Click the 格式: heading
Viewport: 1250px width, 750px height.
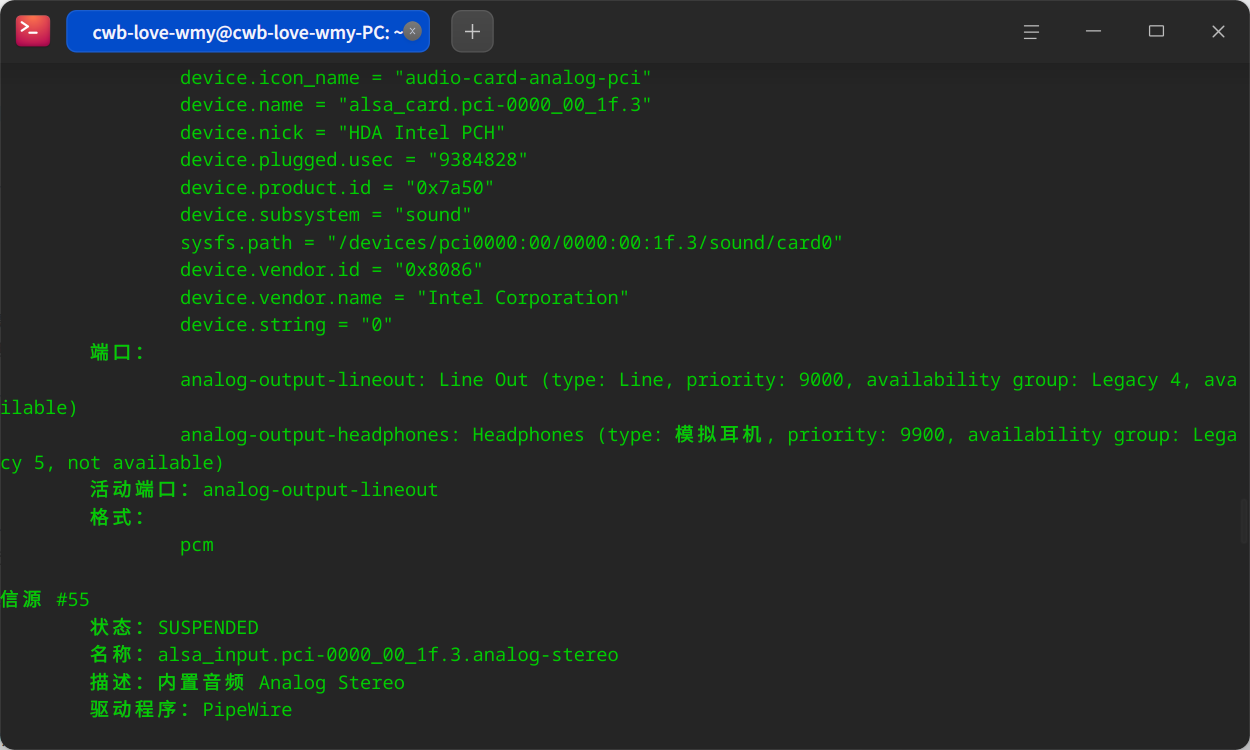click(118, 517)
